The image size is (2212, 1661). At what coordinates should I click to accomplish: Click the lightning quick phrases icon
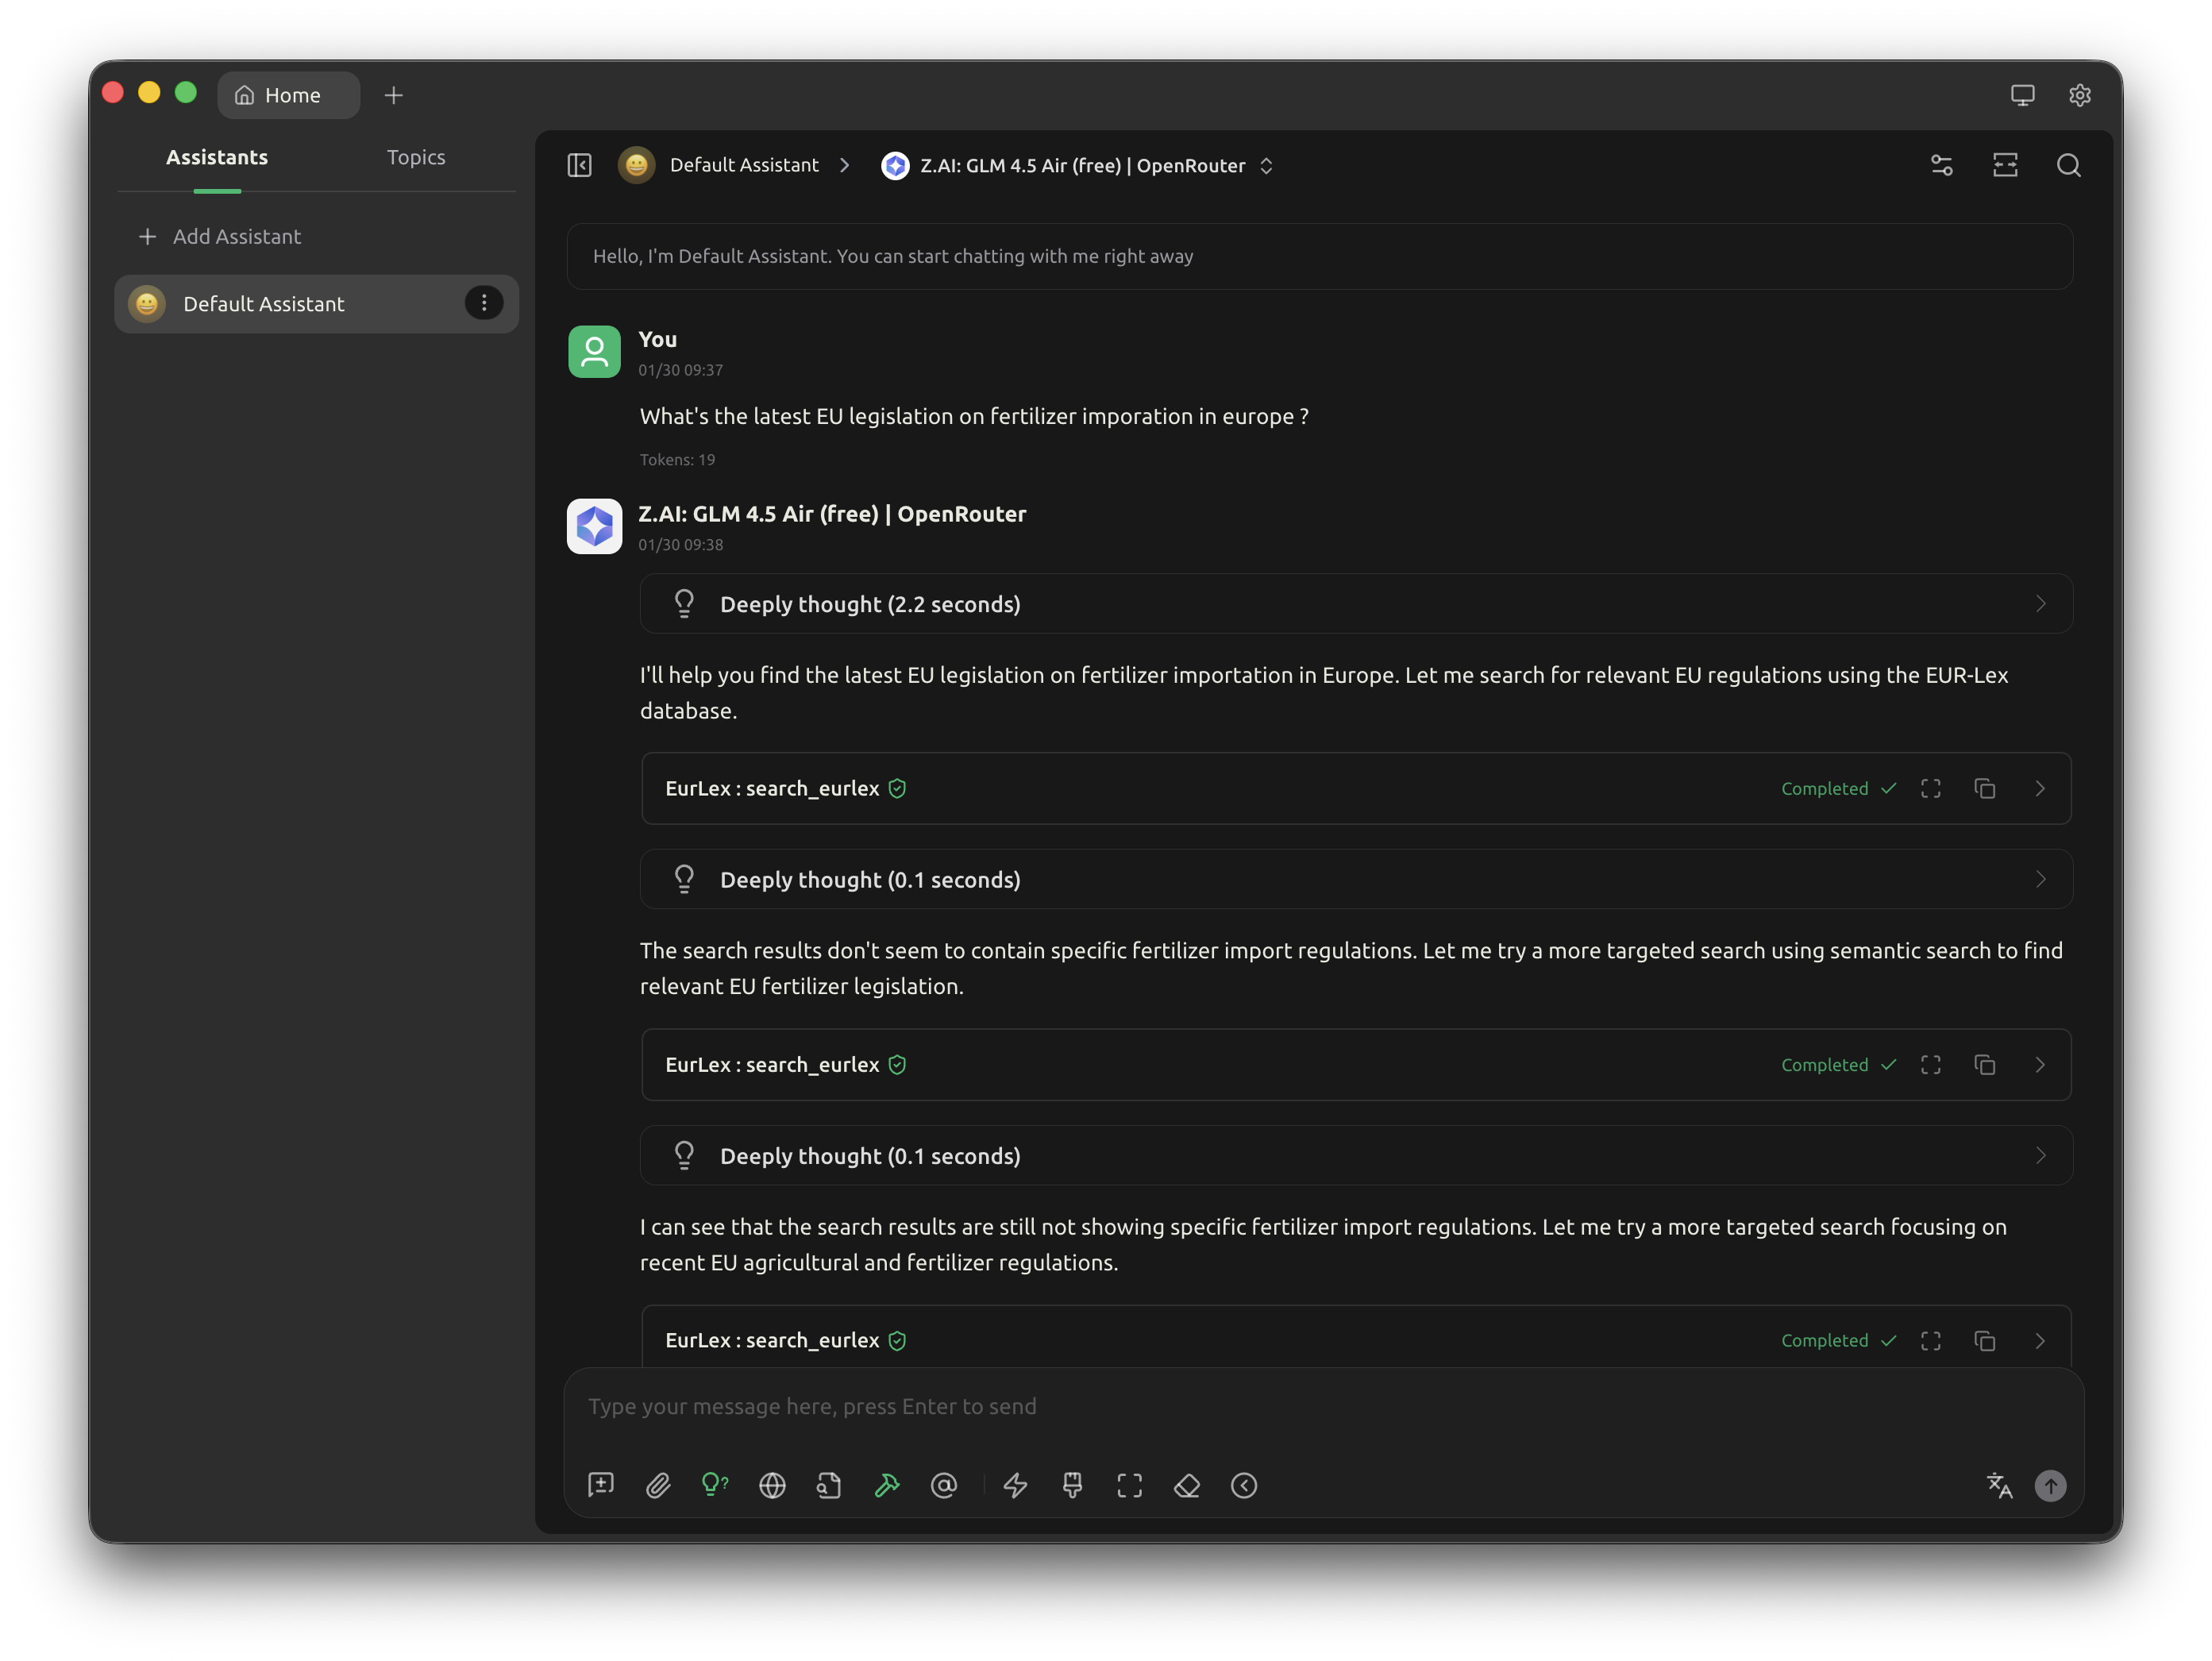pyautogui.click(x=1015, y=1485)
